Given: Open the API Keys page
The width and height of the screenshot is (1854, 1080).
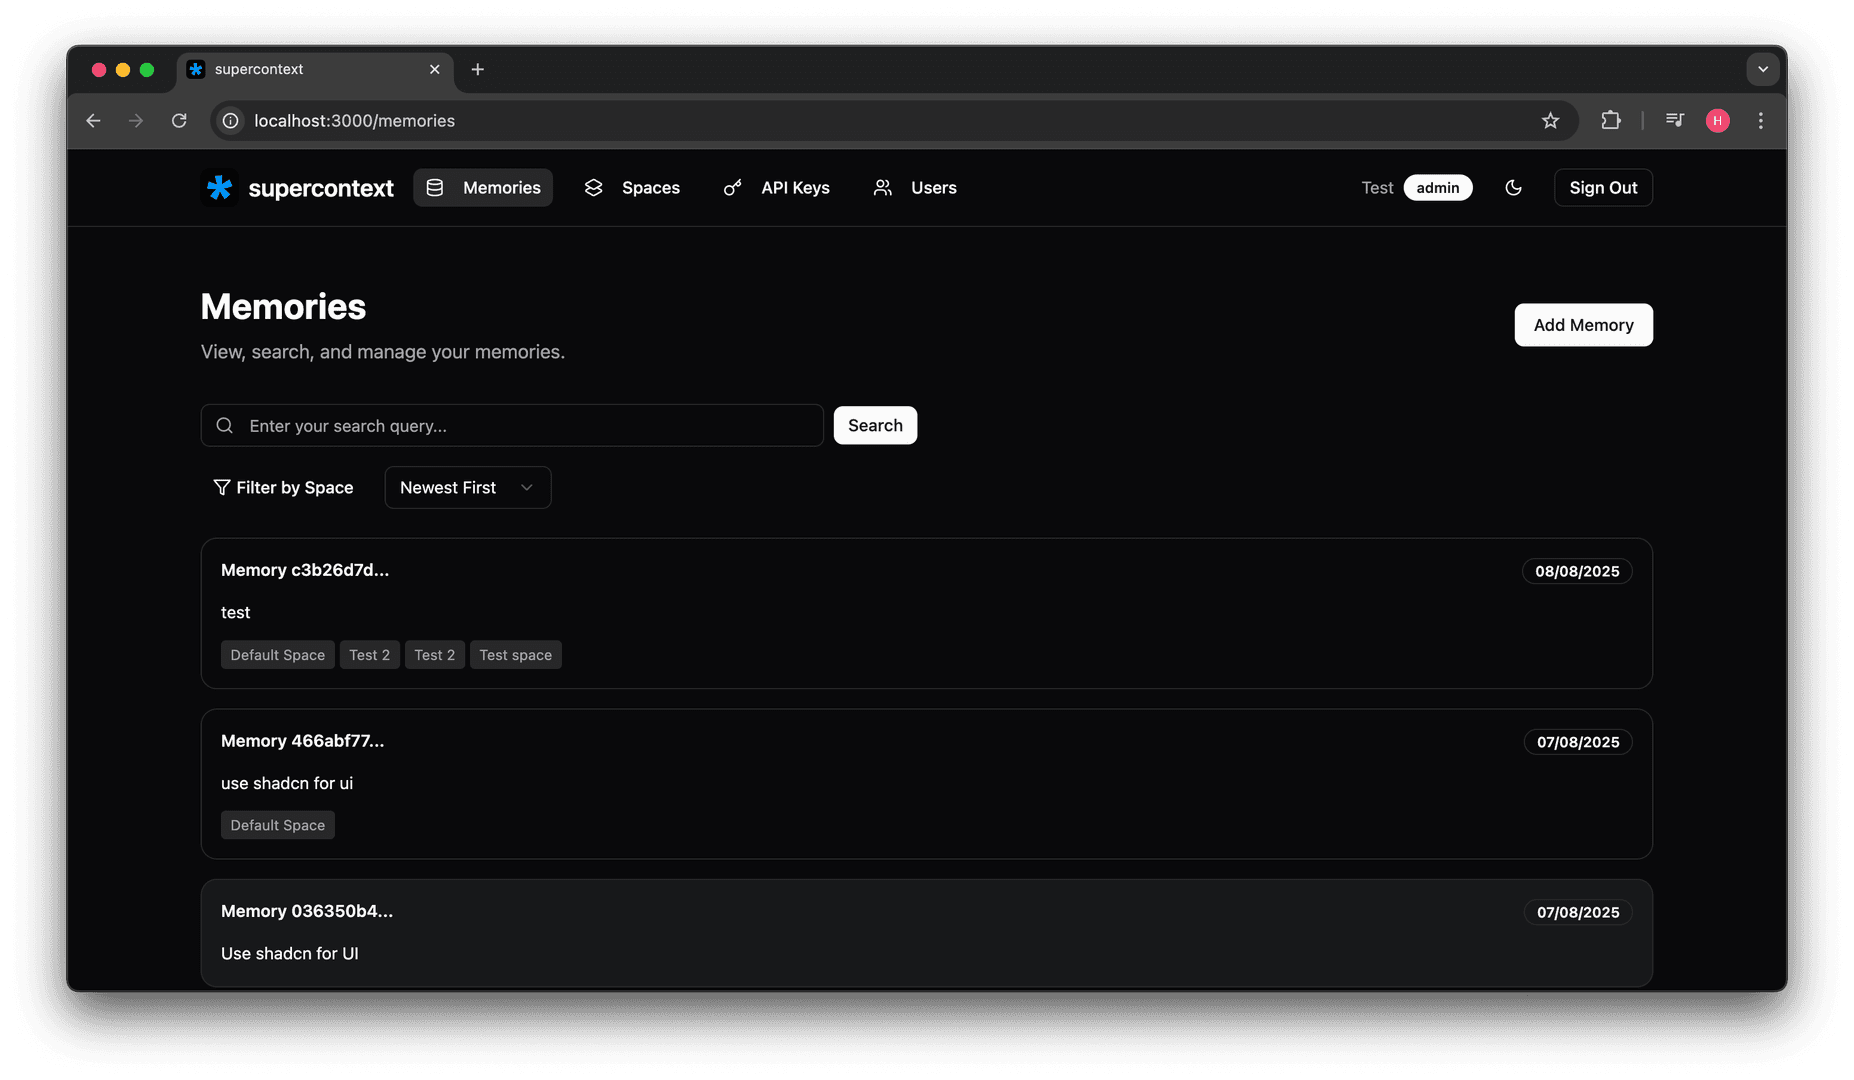Looking at the screenshot, I should coord(776,188).
